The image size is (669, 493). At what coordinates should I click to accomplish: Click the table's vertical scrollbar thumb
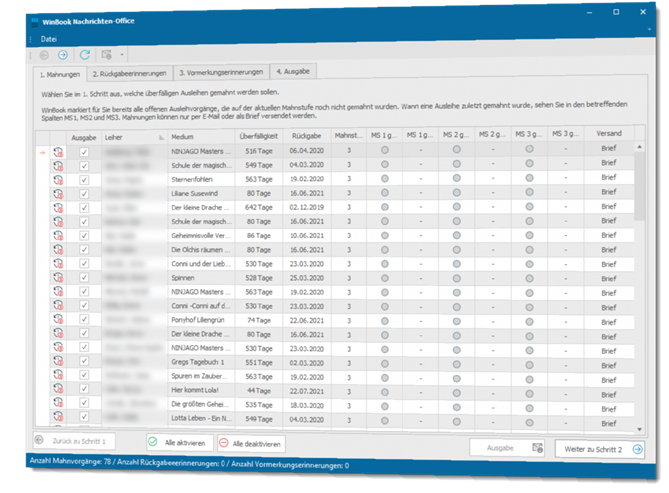click(x=639, y=186)
